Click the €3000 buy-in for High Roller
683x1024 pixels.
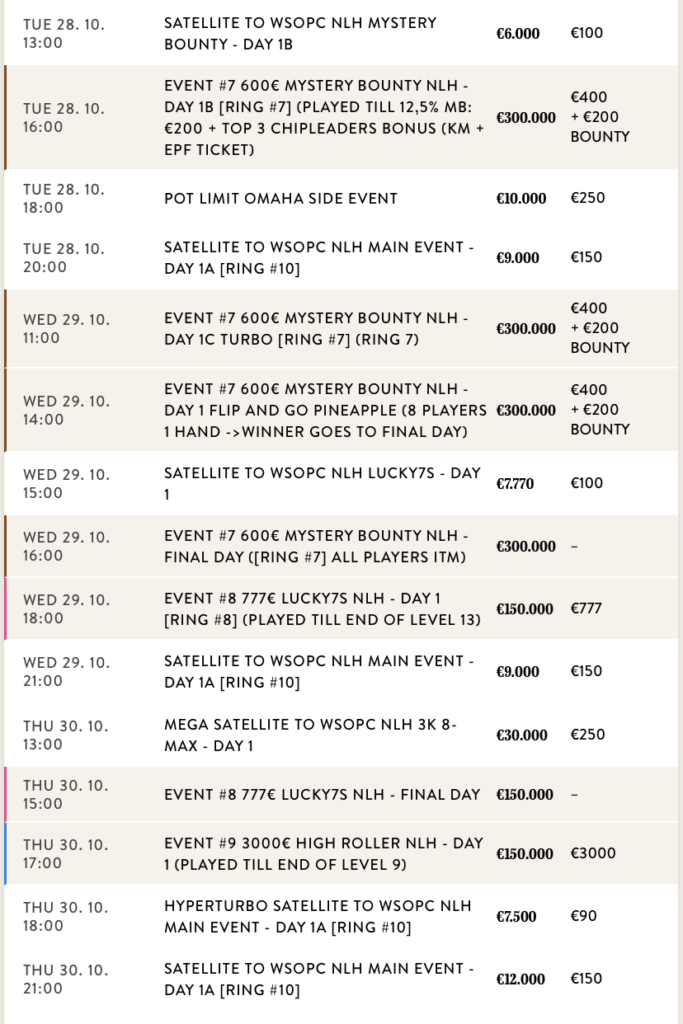coord(593,854)
